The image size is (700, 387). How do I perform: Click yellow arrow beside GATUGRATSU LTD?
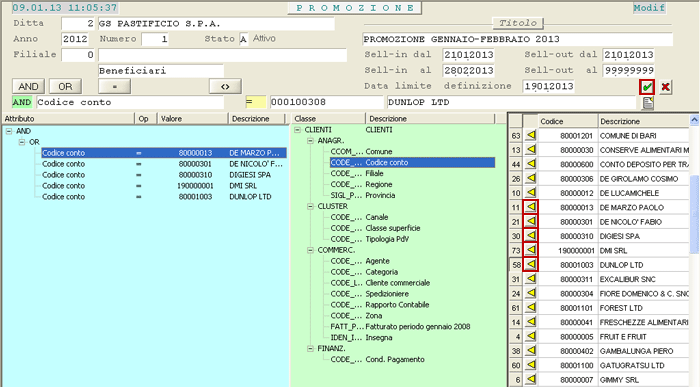click(530, 365)
